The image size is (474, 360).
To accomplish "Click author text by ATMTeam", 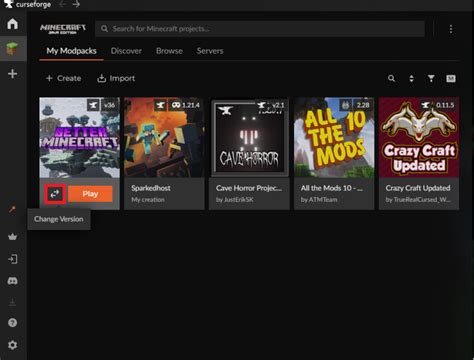I will (x=319, y=200).
